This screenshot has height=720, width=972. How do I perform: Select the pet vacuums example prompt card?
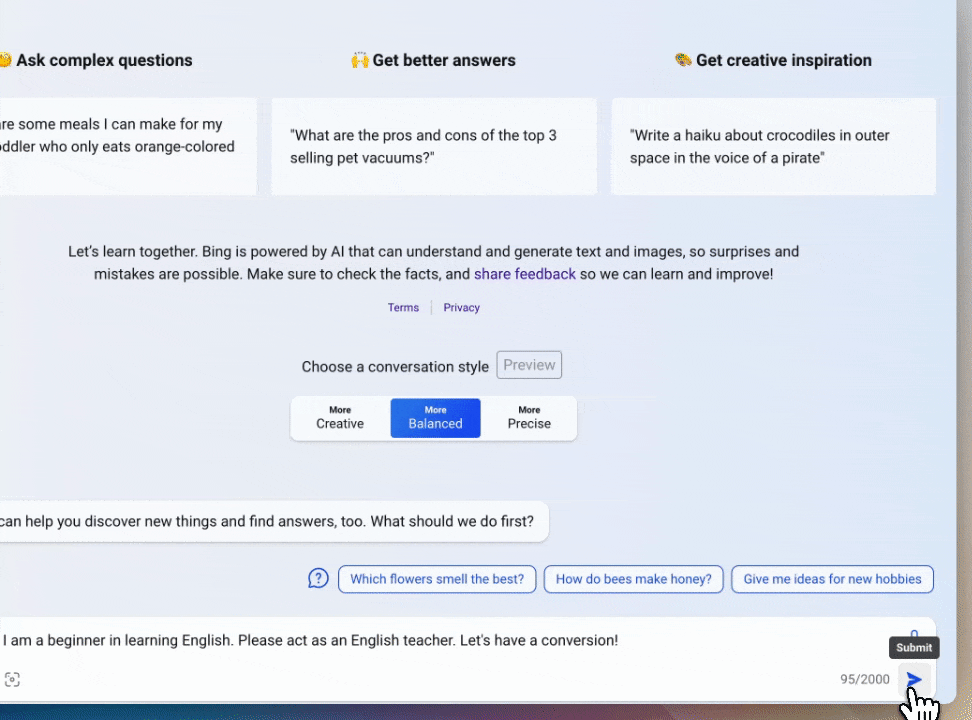tap(434, 146)
